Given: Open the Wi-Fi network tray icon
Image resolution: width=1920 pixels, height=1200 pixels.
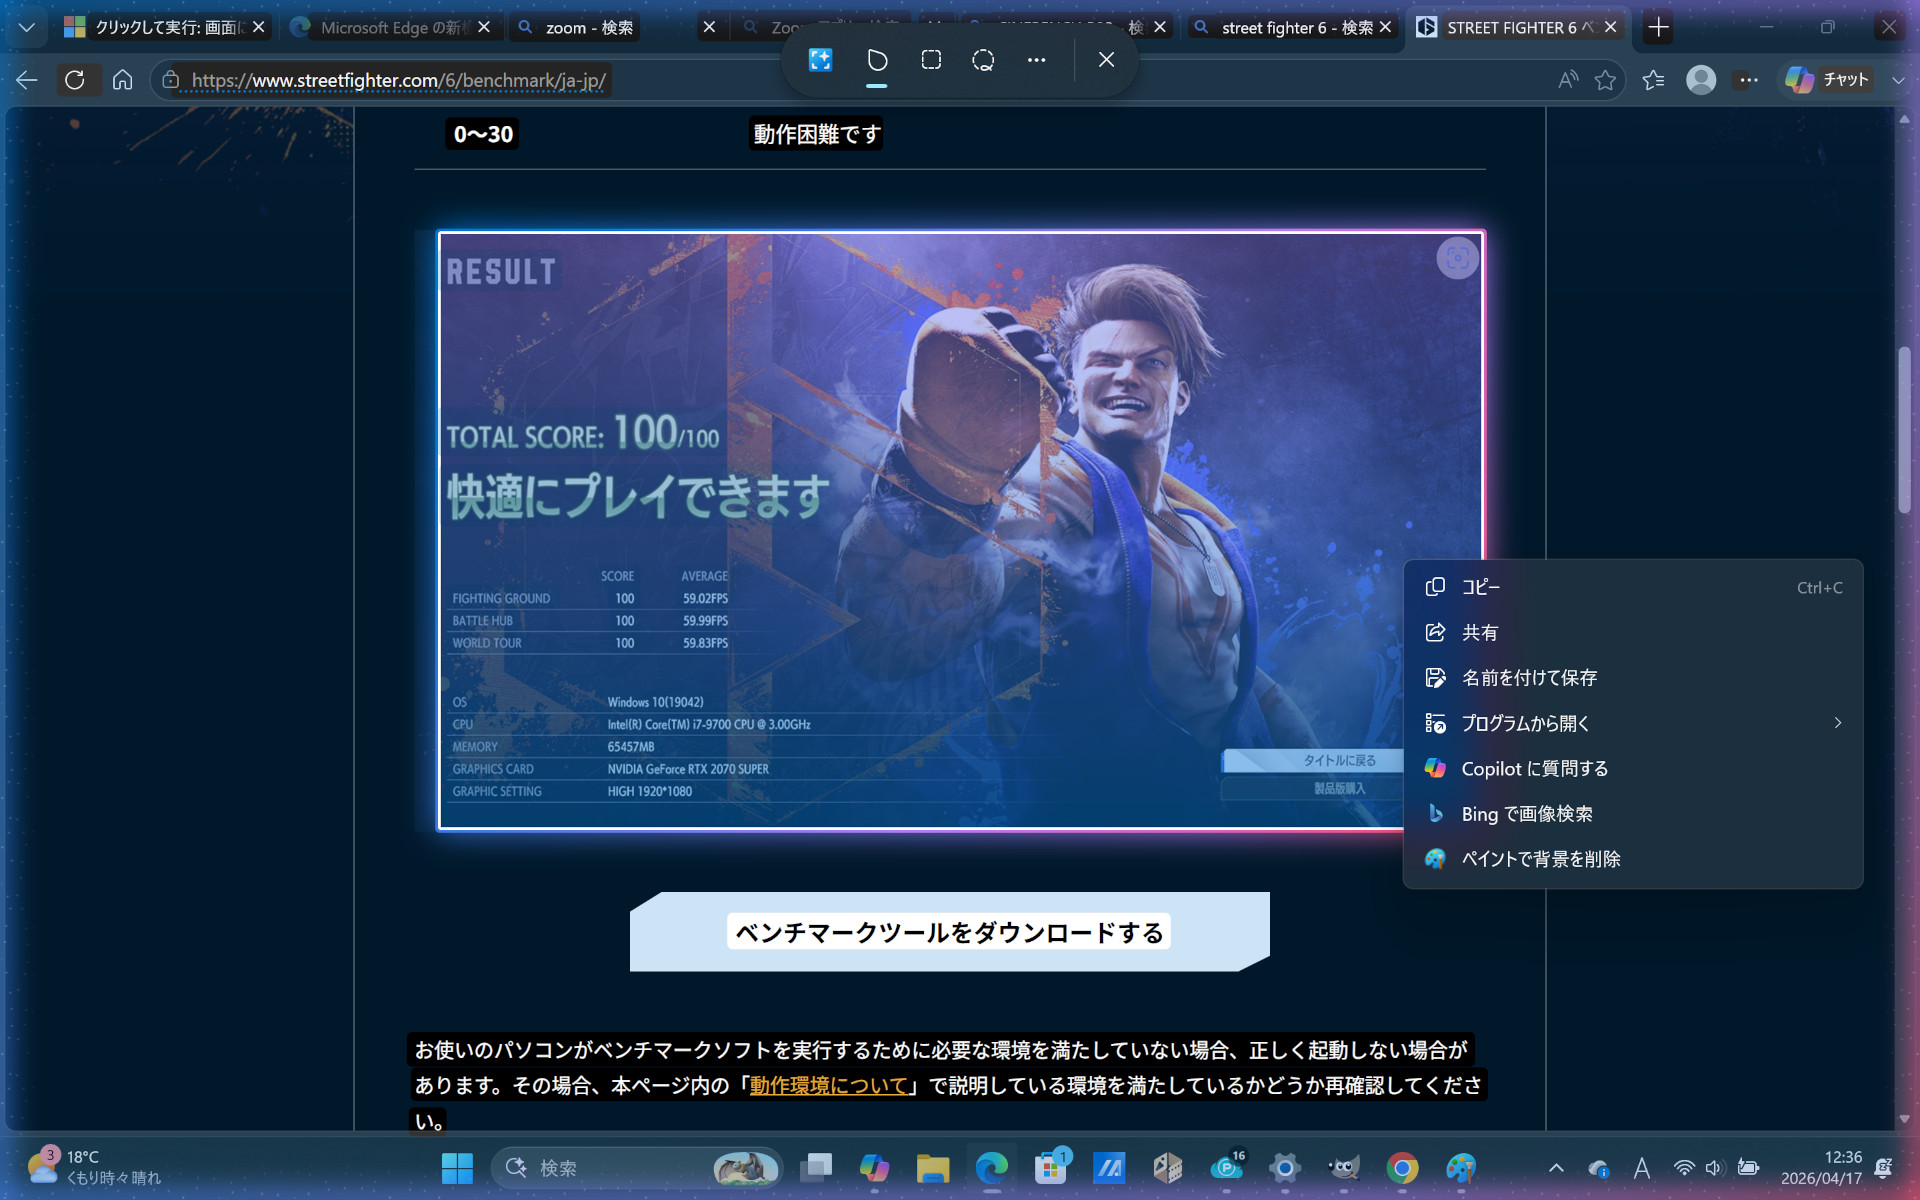Looking at the screenshot, I should coord(1684,1167).
